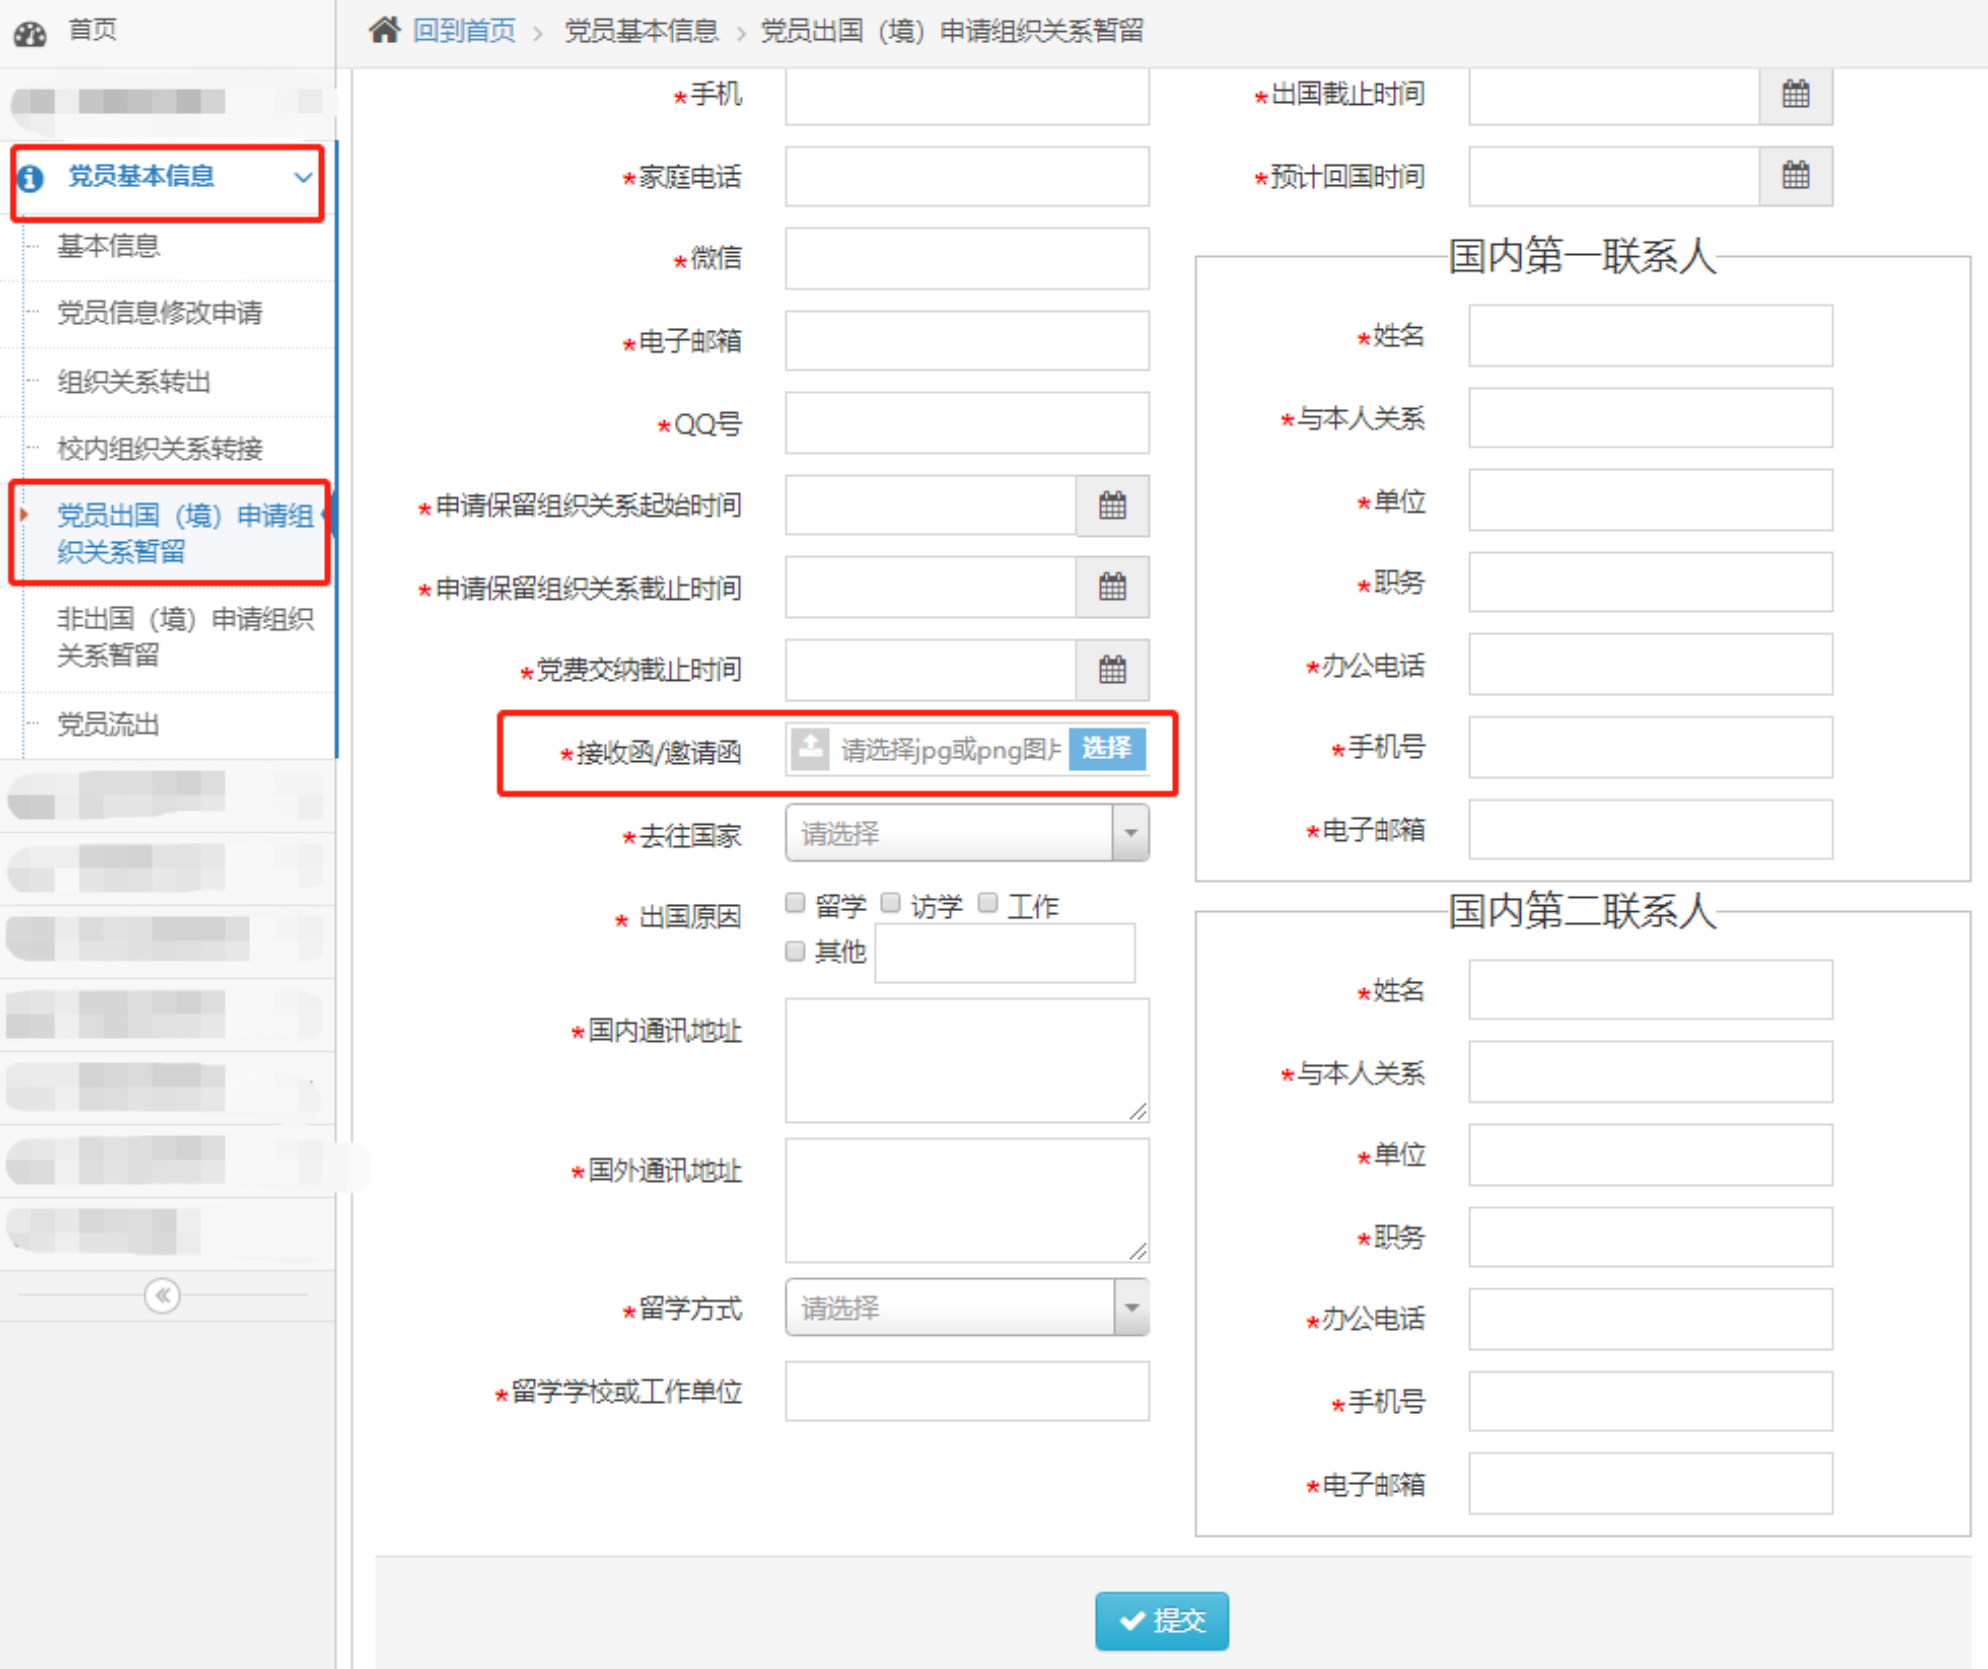The height and width of the screenshot is (1669, 1988).
Task: Open calendar for 申请保留组织关系截止时间
Action: pos(1112,588)
